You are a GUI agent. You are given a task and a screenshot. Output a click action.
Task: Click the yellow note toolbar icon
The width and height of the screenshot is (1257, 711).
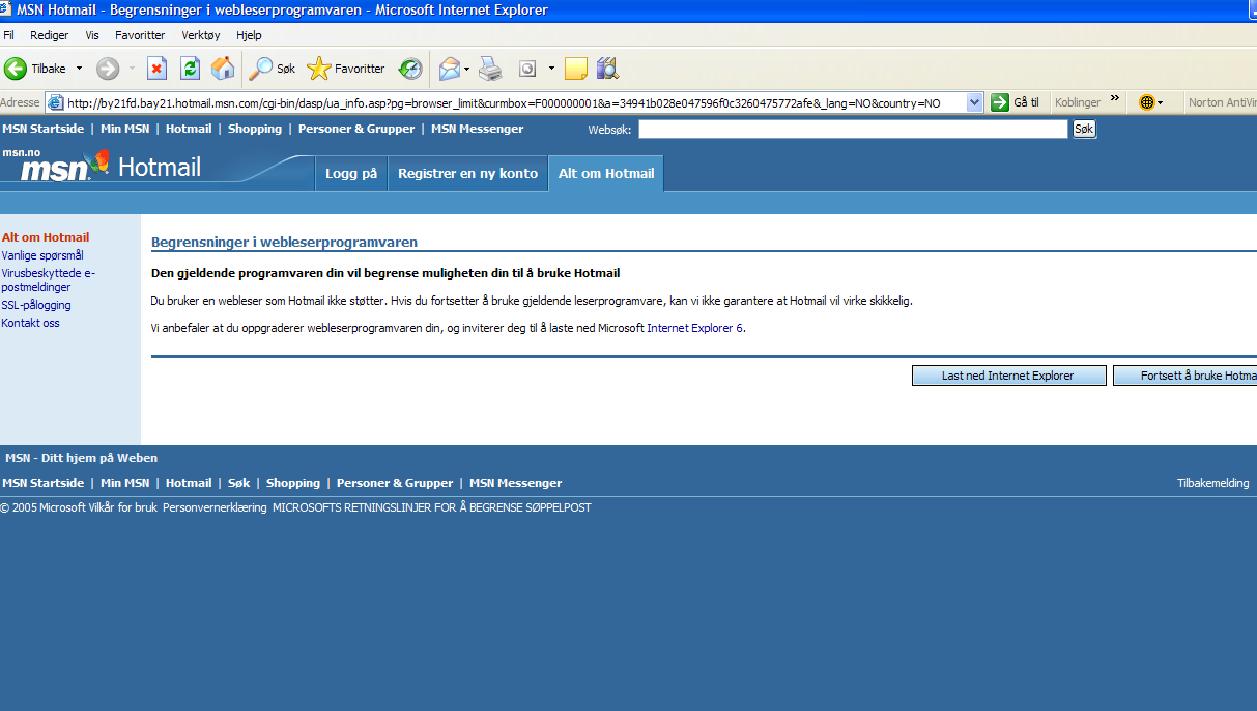(x=576, y=69)
